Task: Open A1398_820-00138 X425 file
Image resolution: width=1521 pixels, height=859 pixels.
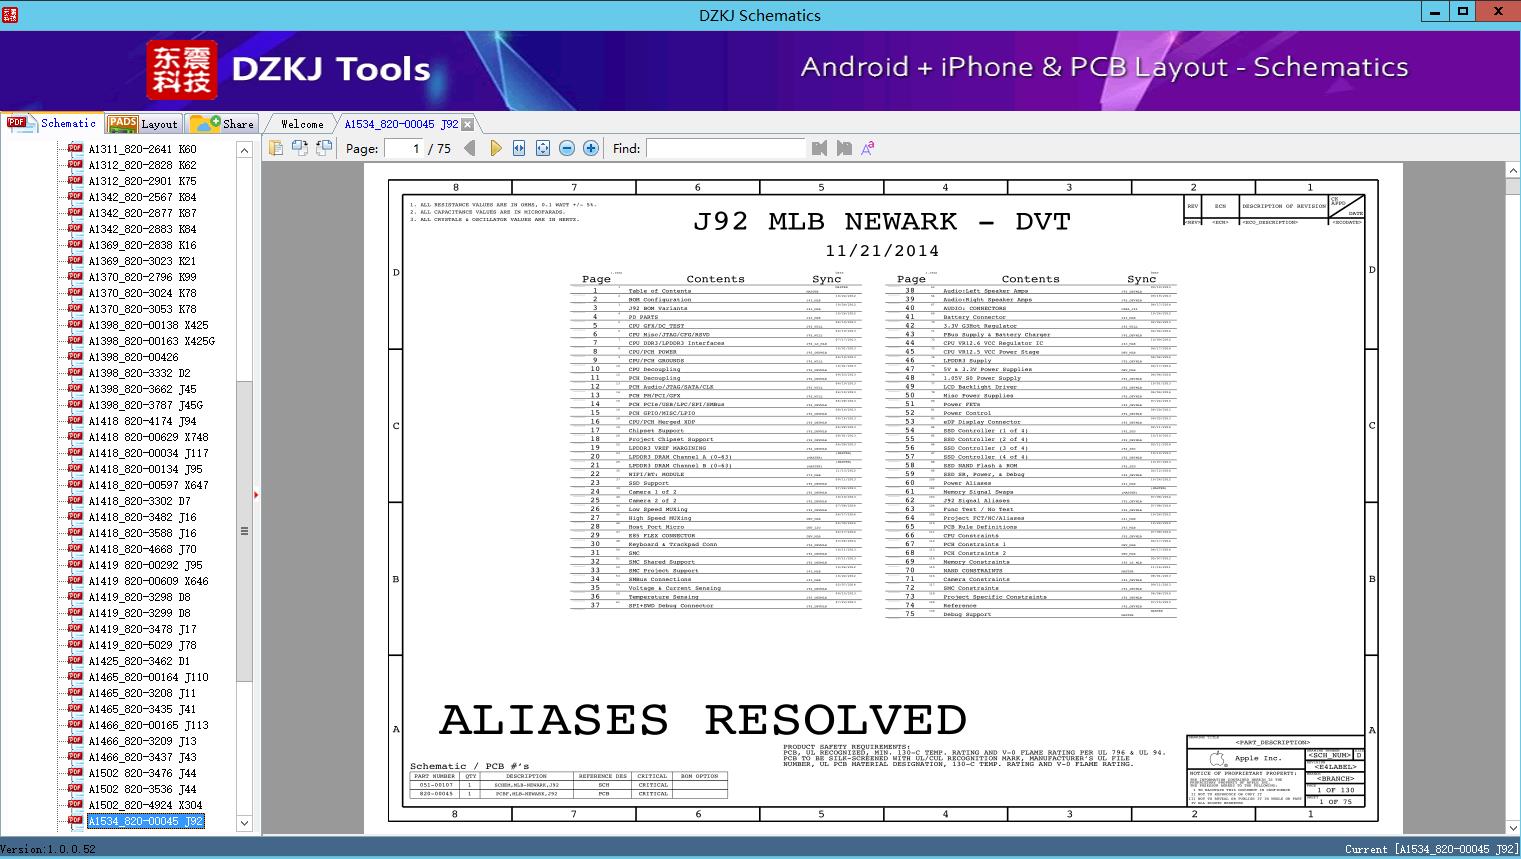Action: coord(148,325)
